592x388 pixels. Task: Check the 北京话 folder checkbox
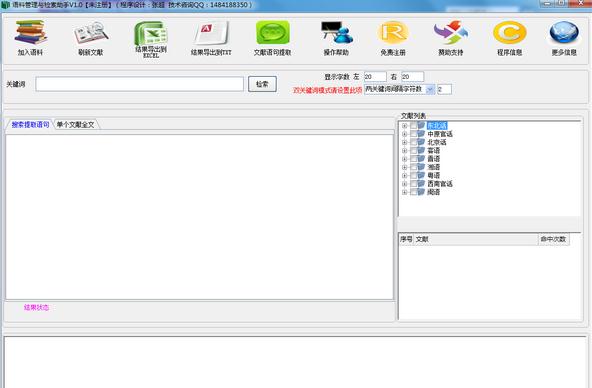413,142
